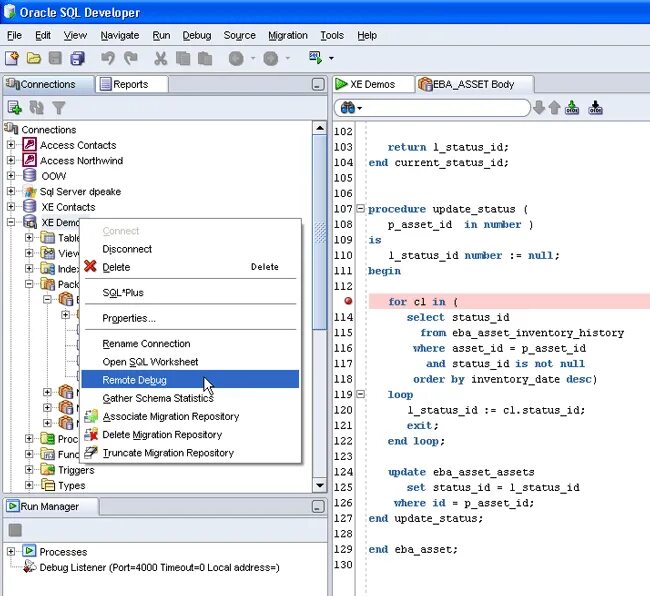Choose Associate Migration Repository entry
Image resolution: width=650 pixels, height=596 pixels.
[x=190, y=416]
